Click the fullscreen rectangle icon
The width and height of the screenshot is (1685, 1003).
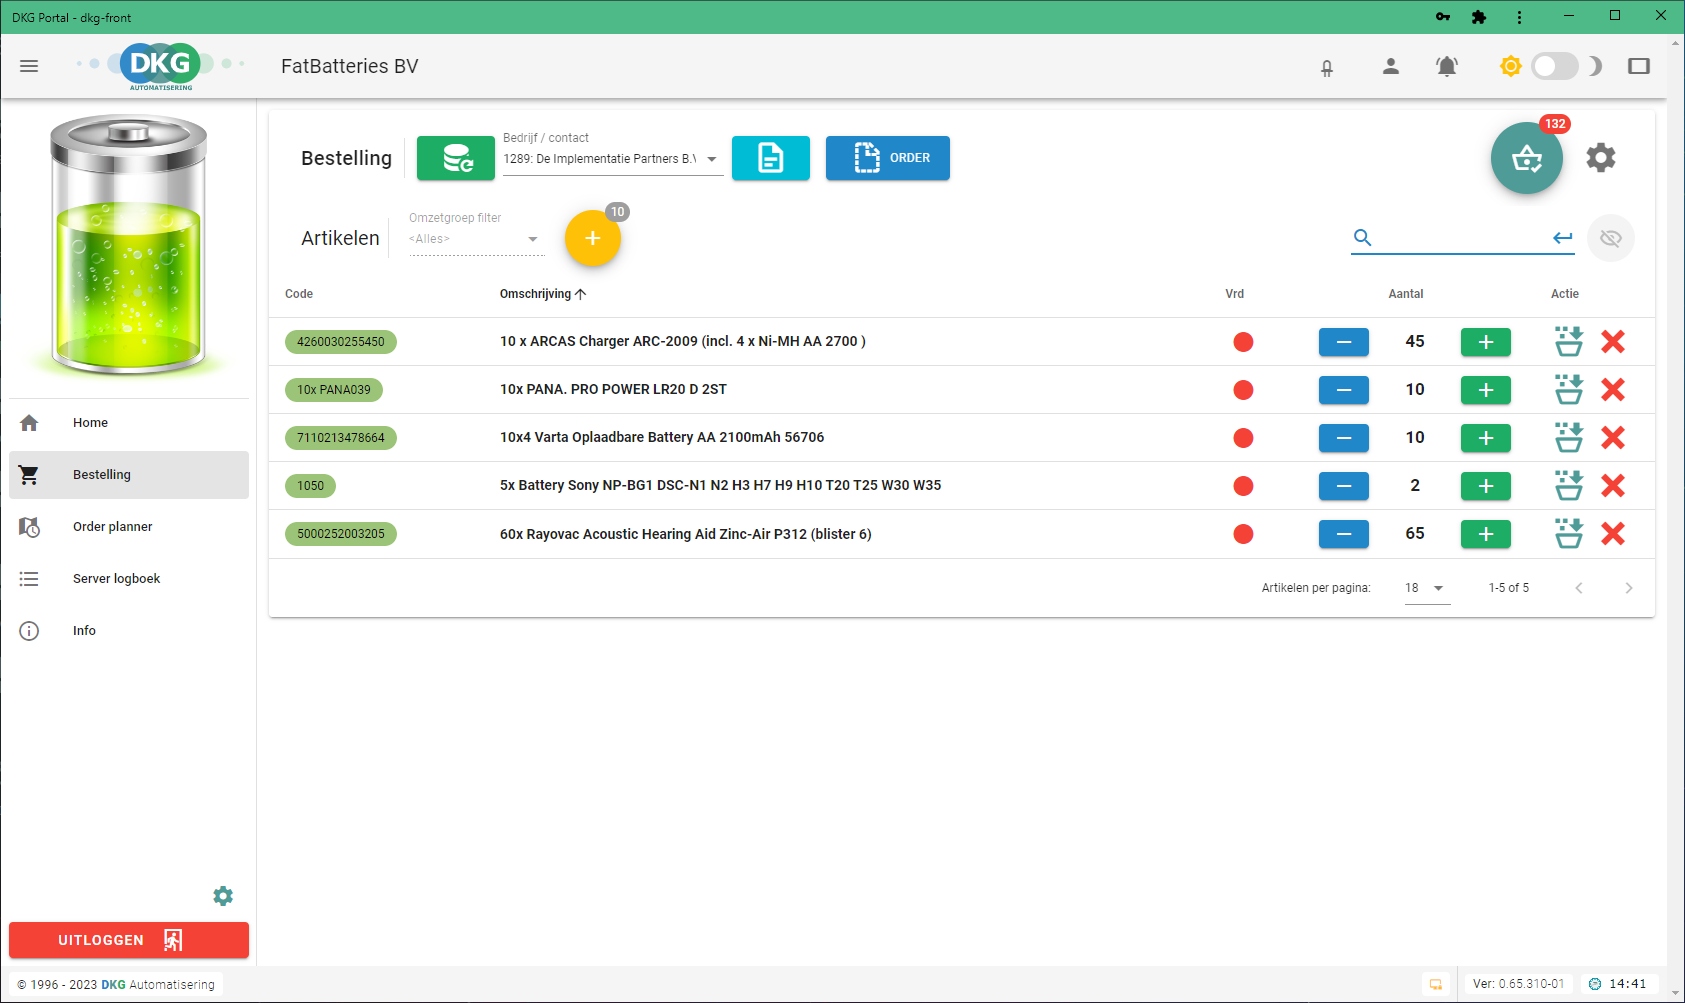1639,66
